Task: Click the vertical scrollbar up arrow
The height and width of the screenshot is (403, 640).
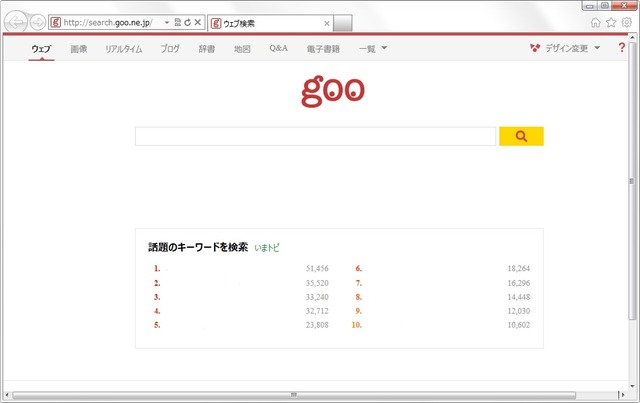Action: coord(632,38)
